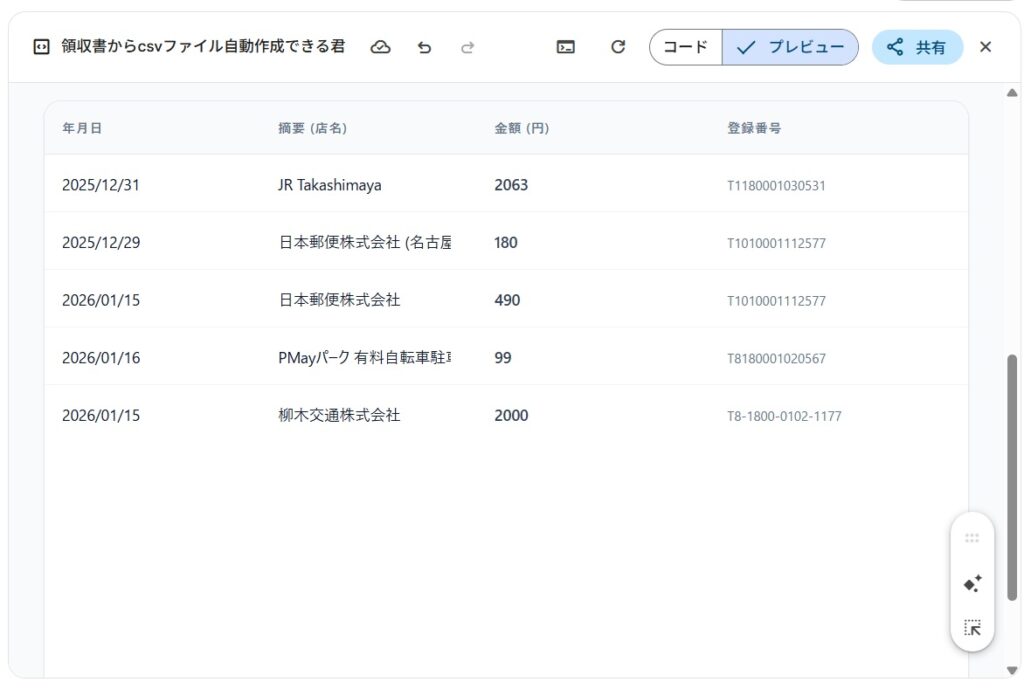Click the 年月日 column header
This screenshot has width=1024, height=689.
click(82, 128)
